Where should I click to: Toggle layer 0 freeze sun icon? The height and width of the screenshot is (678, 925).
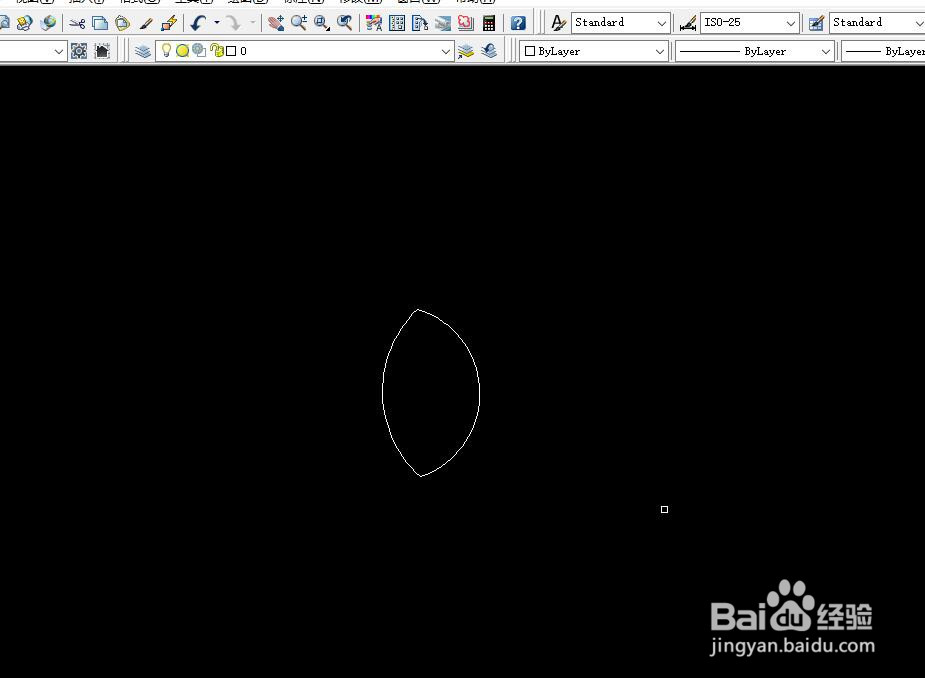[x=182, y=51]
